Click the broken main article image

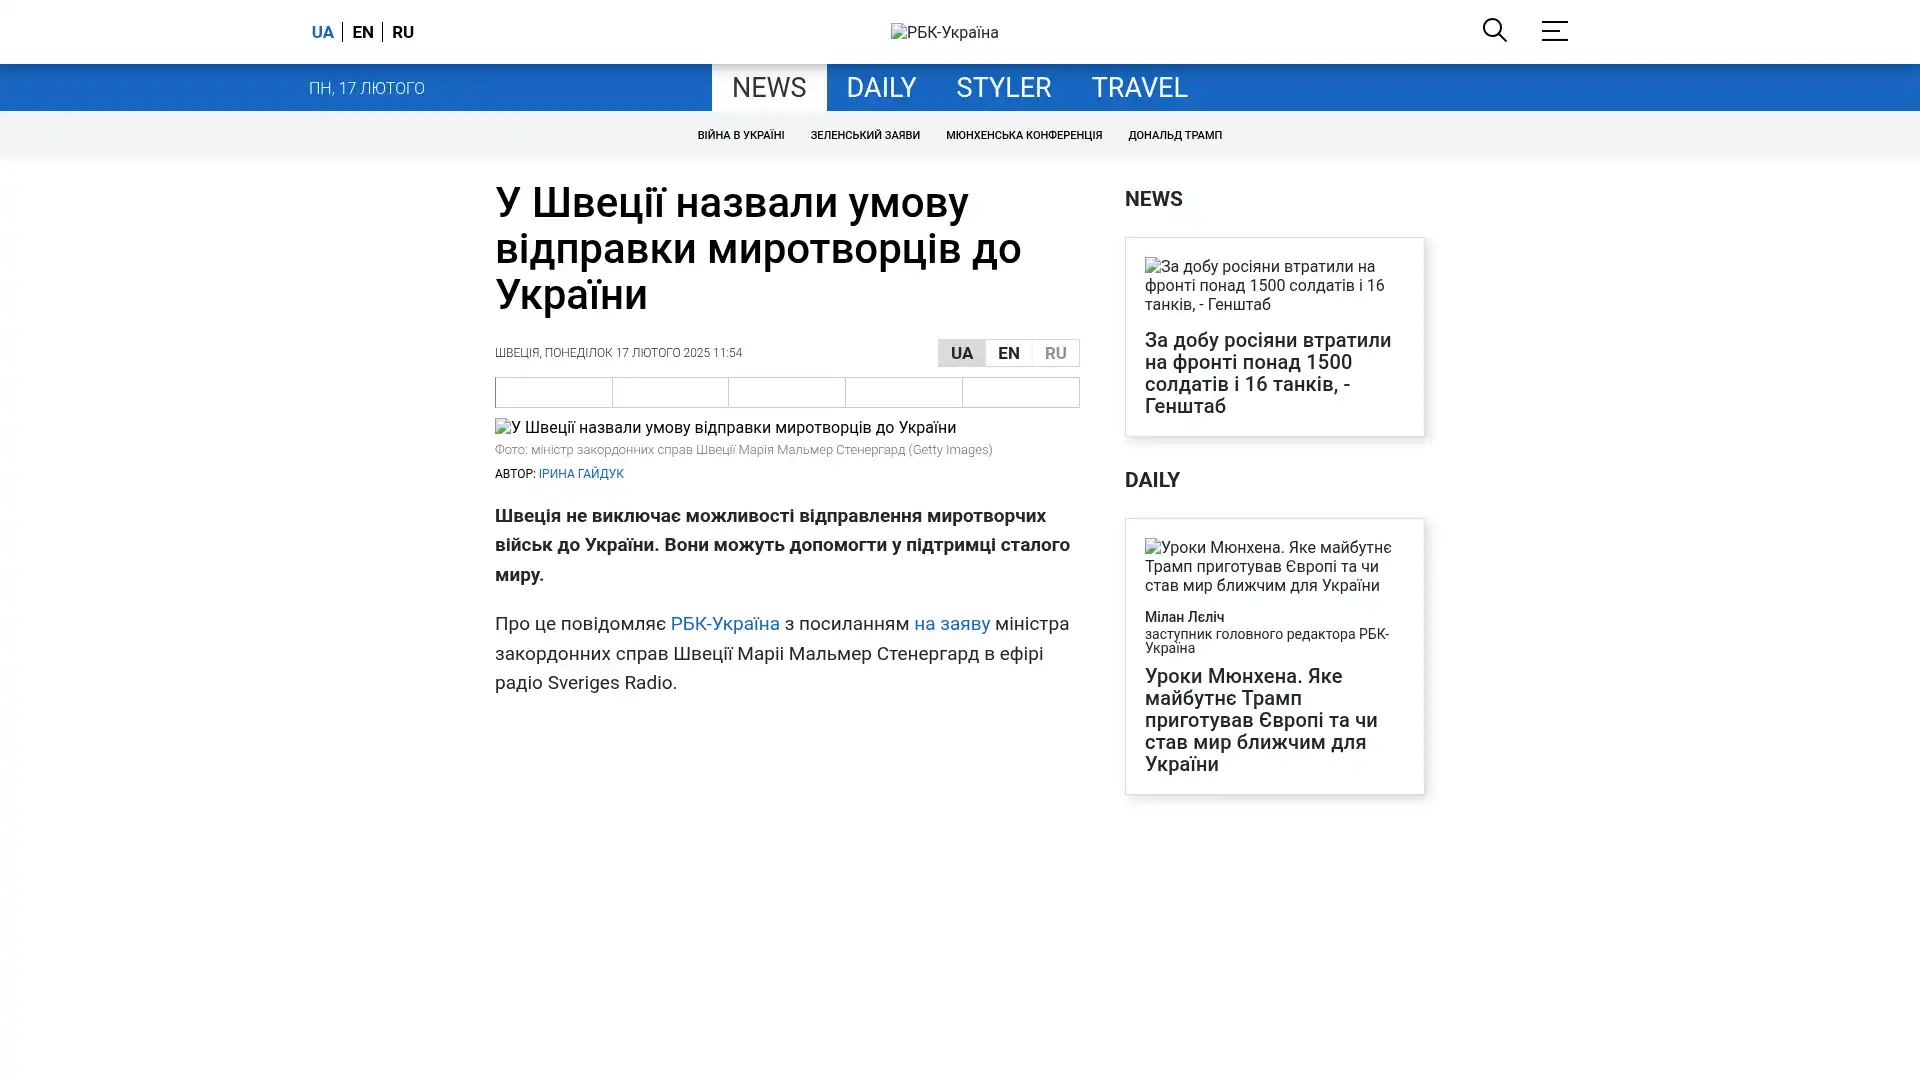725,427
